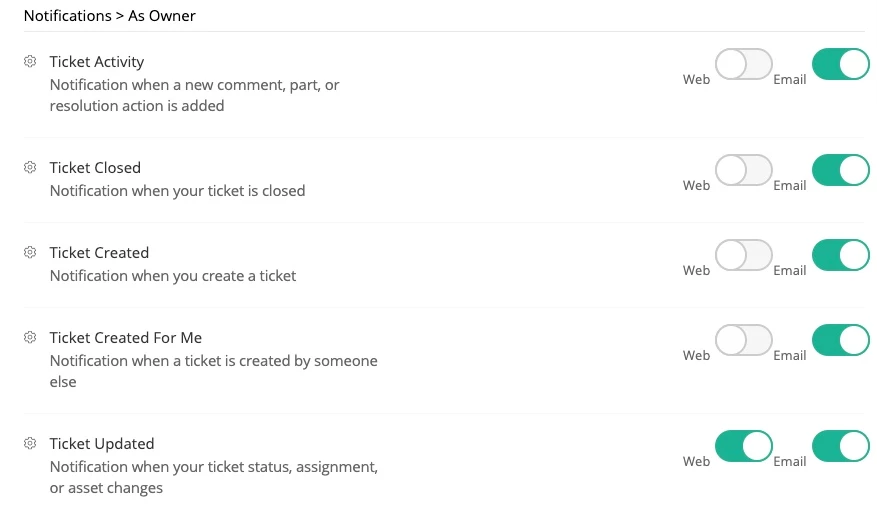Turn off Email for Ticket Created For Me
This screenshot has width=877, height=505.
point(840,340)
